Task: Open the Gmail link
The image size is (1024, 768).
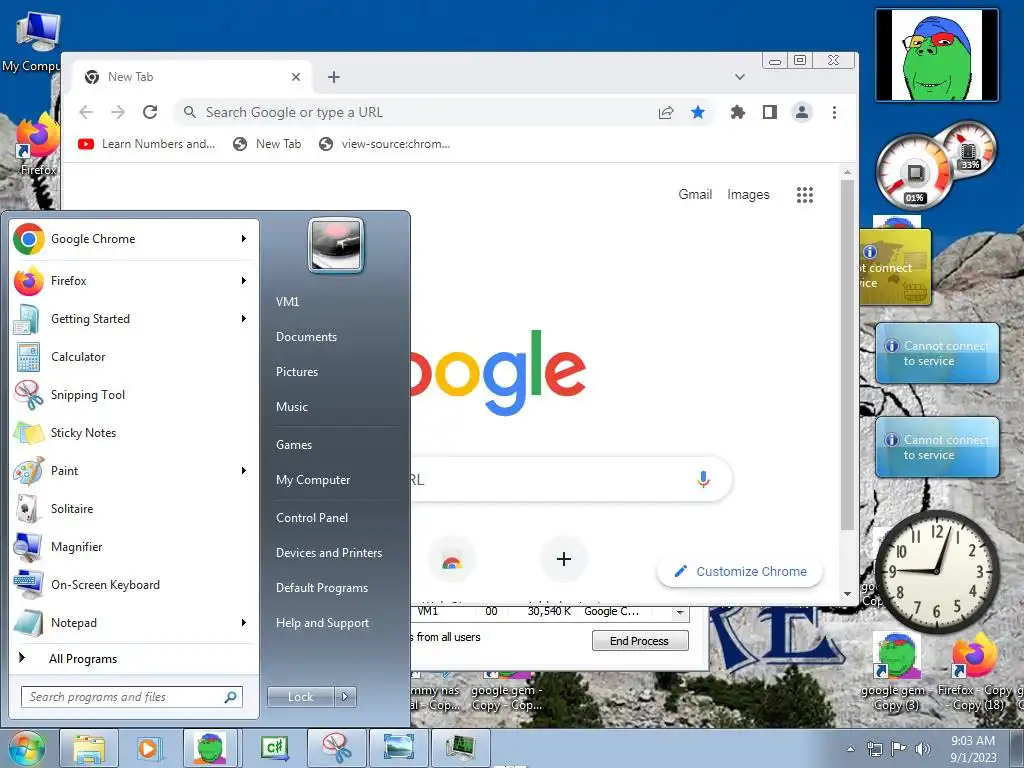Action: point(695,195)
